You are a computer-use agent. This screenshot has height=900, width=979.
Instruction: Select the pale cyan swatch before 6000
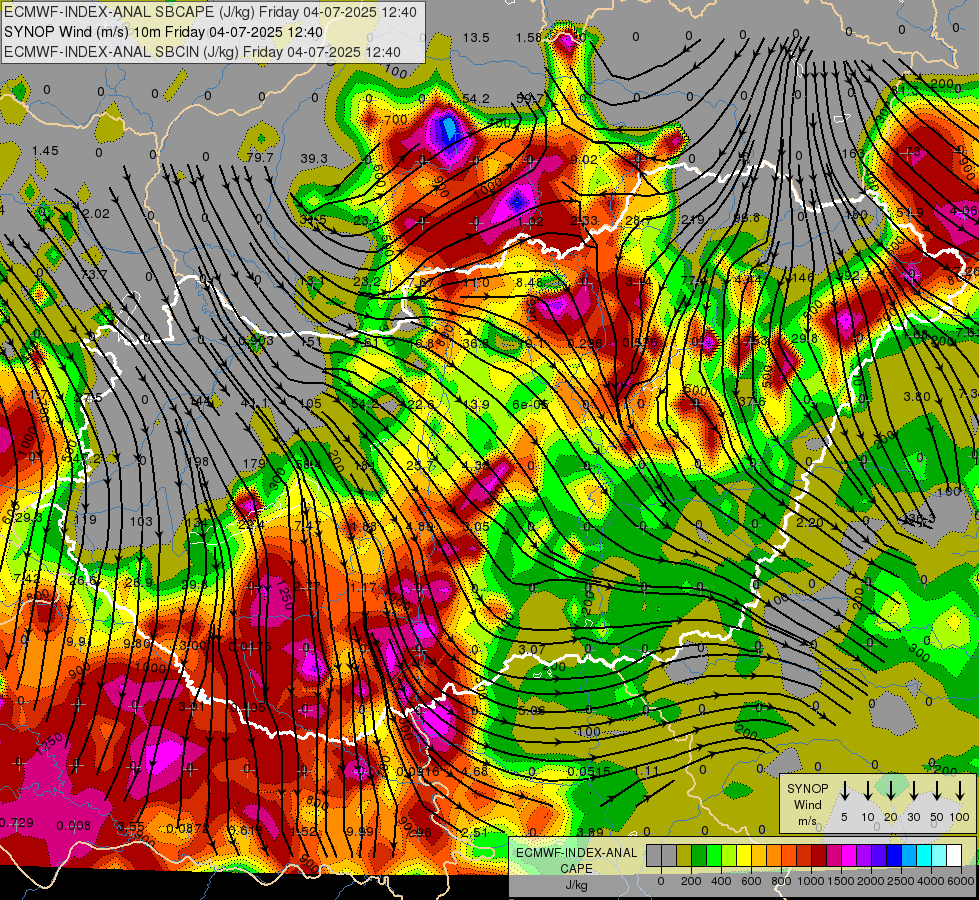(x=938, y=855)
